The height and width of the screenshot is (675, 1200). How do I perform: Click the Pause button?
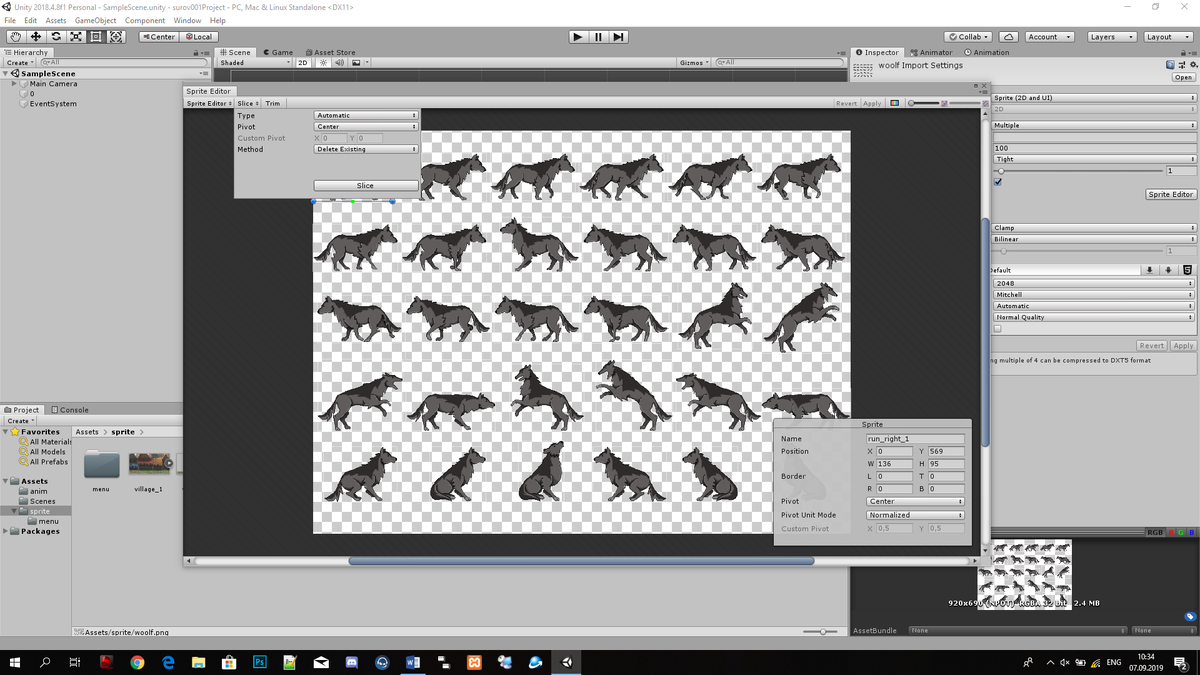click(598, 37)
